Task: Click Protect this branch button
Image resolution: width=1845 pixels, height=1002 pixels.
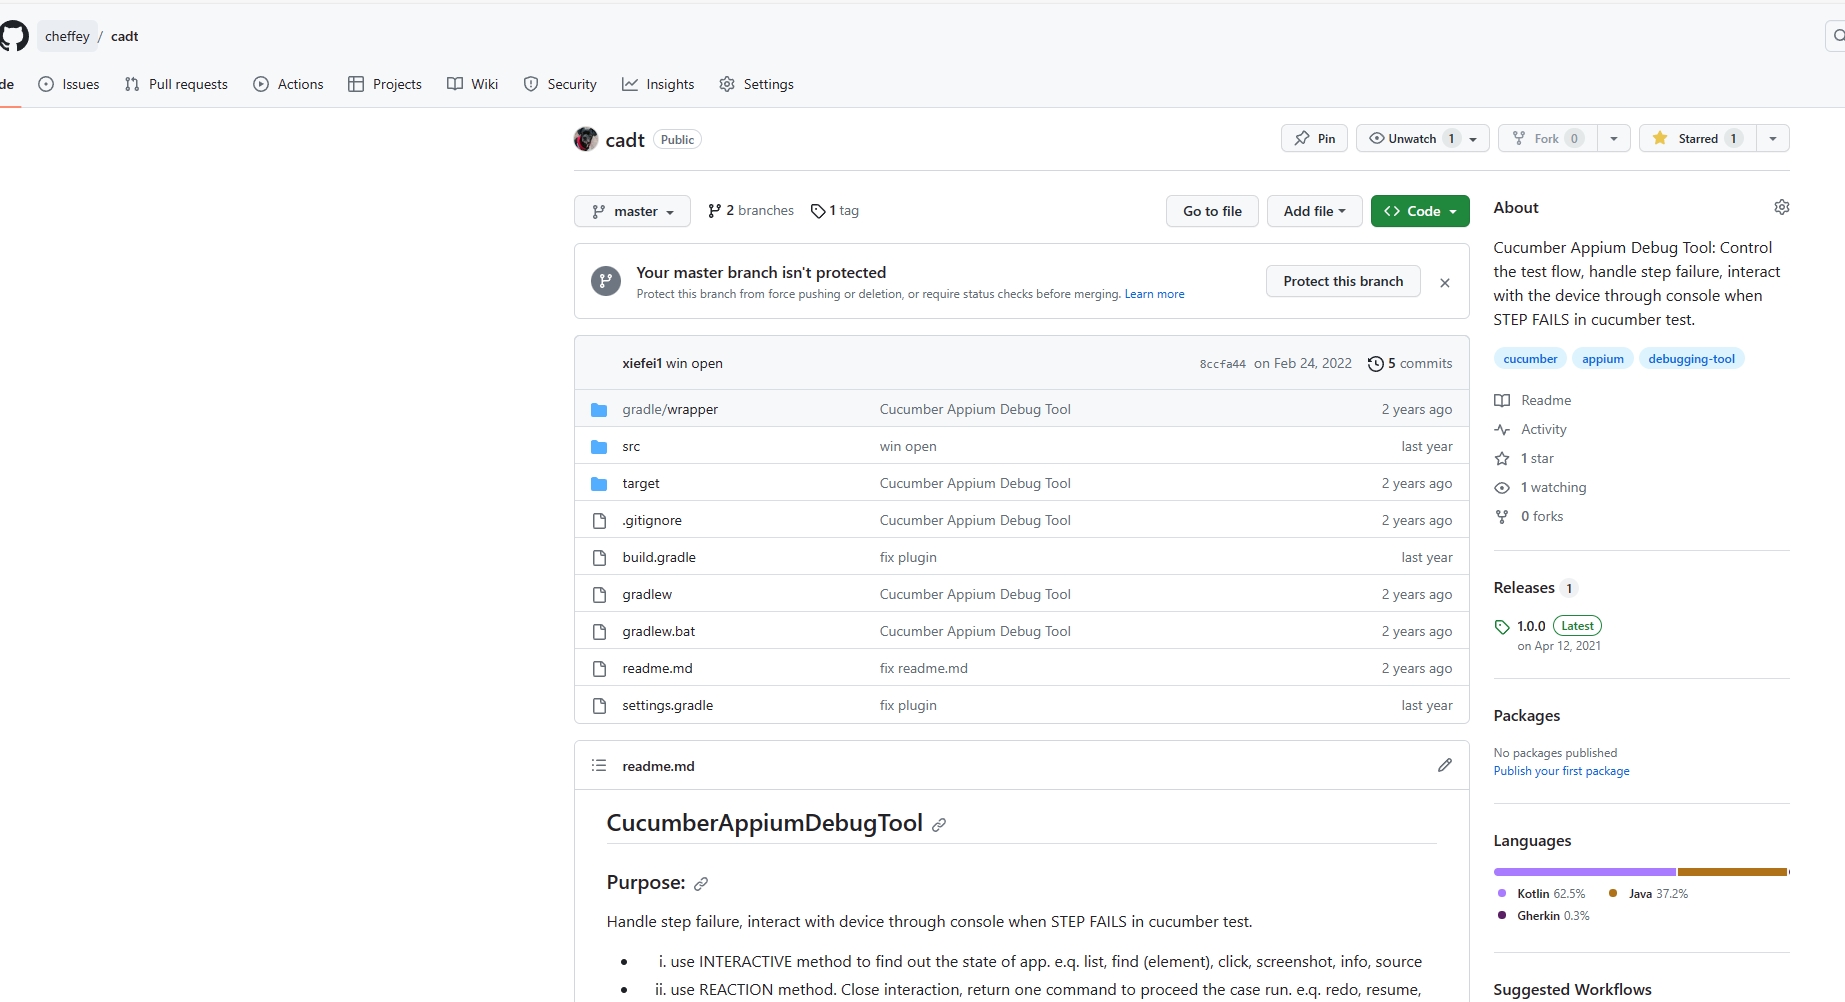Action: [1343, 281]
